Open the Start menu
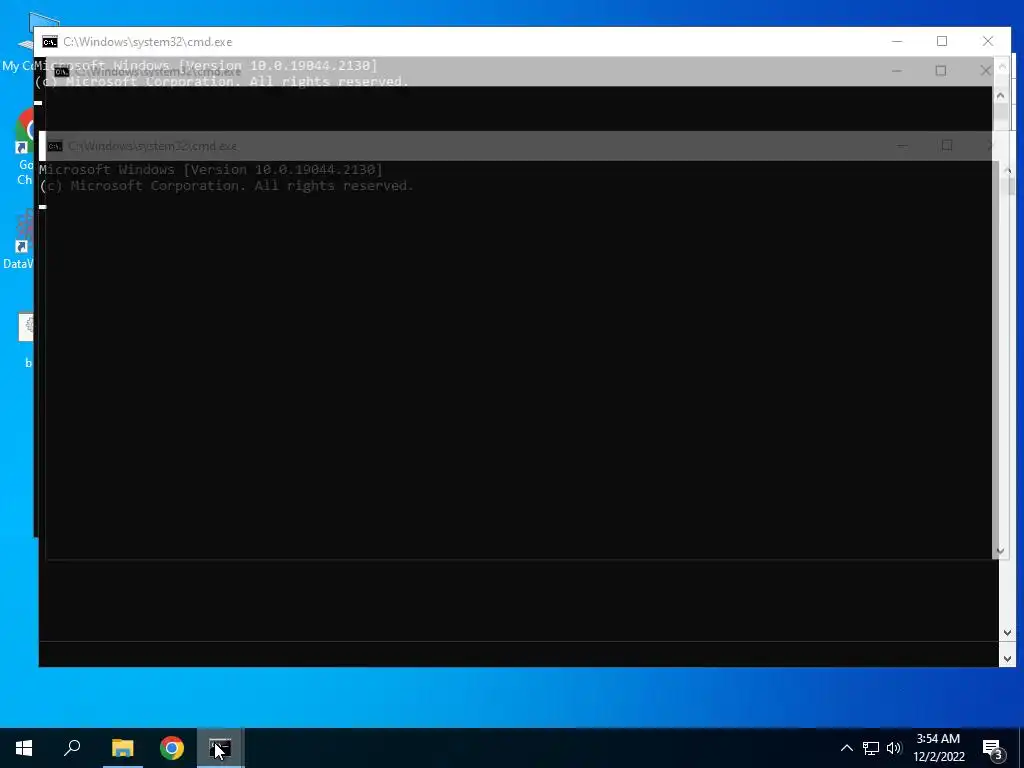 (24, 748)
